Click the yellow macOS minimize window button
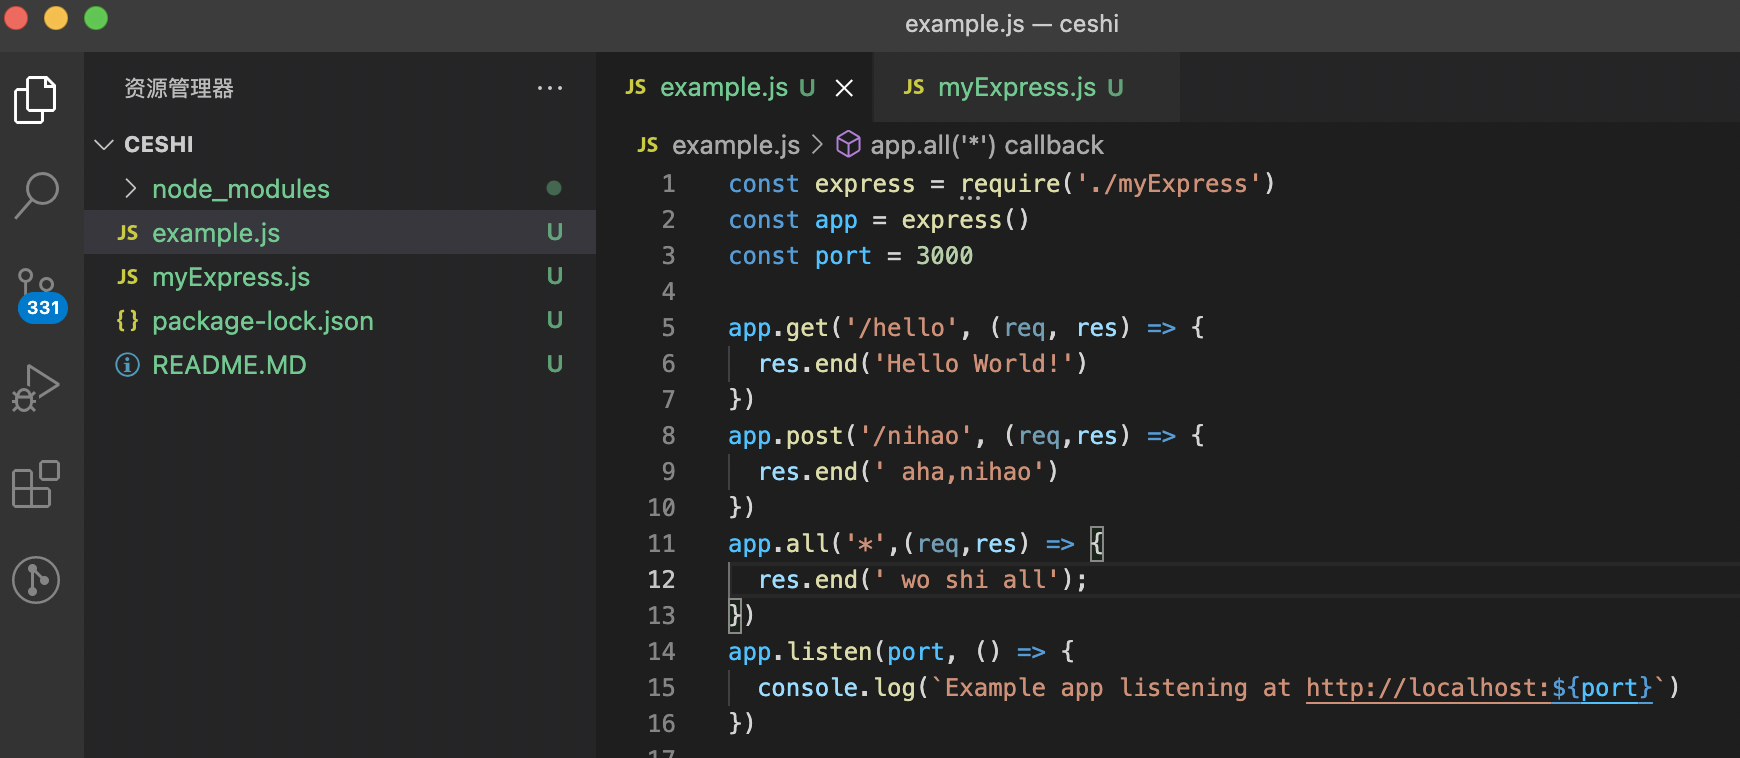The height and width of the screenshot is (758, 1740). [56, 18]
